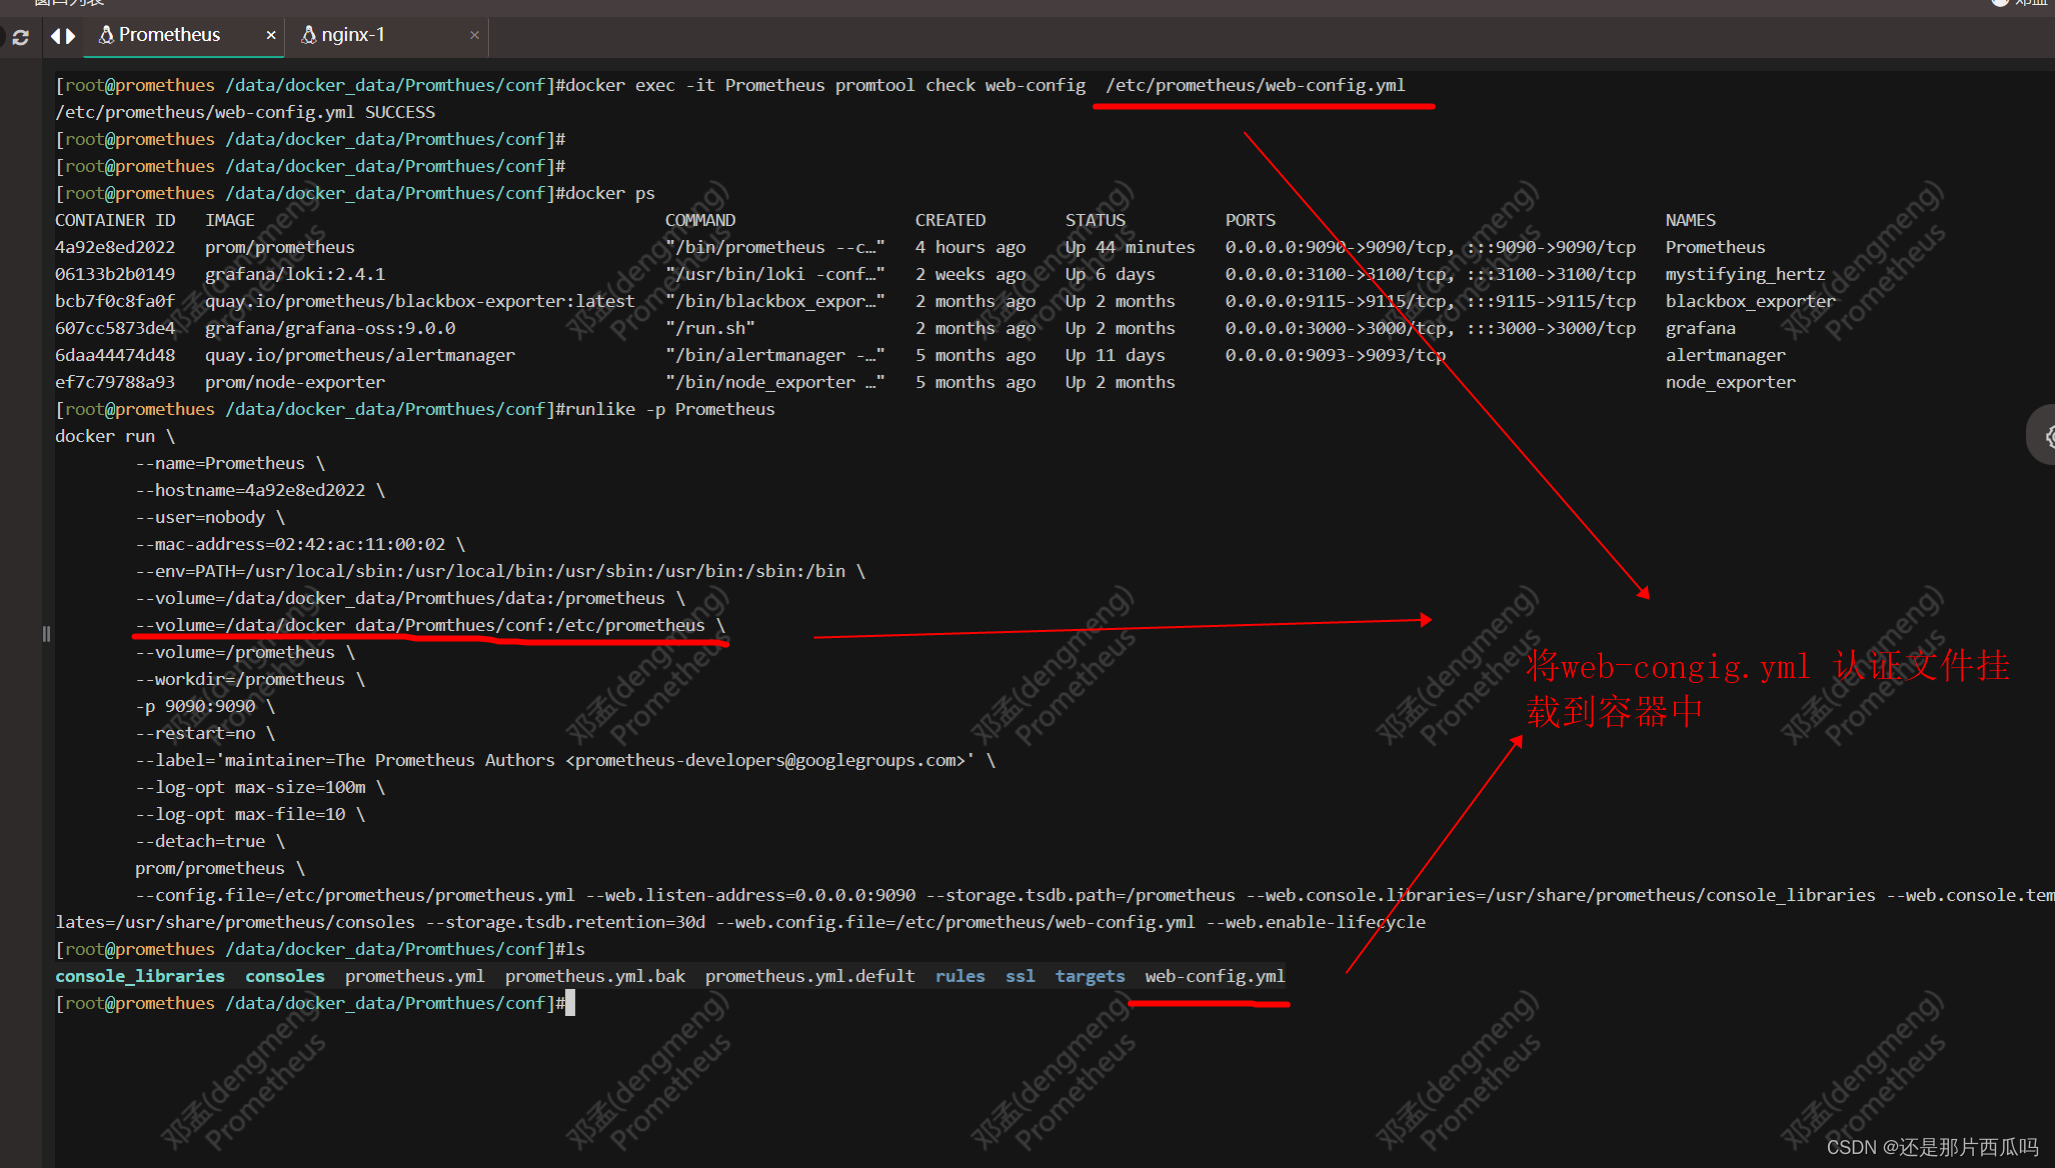Click the refresh/reconnect icon left of tabs

coord(20,37)
